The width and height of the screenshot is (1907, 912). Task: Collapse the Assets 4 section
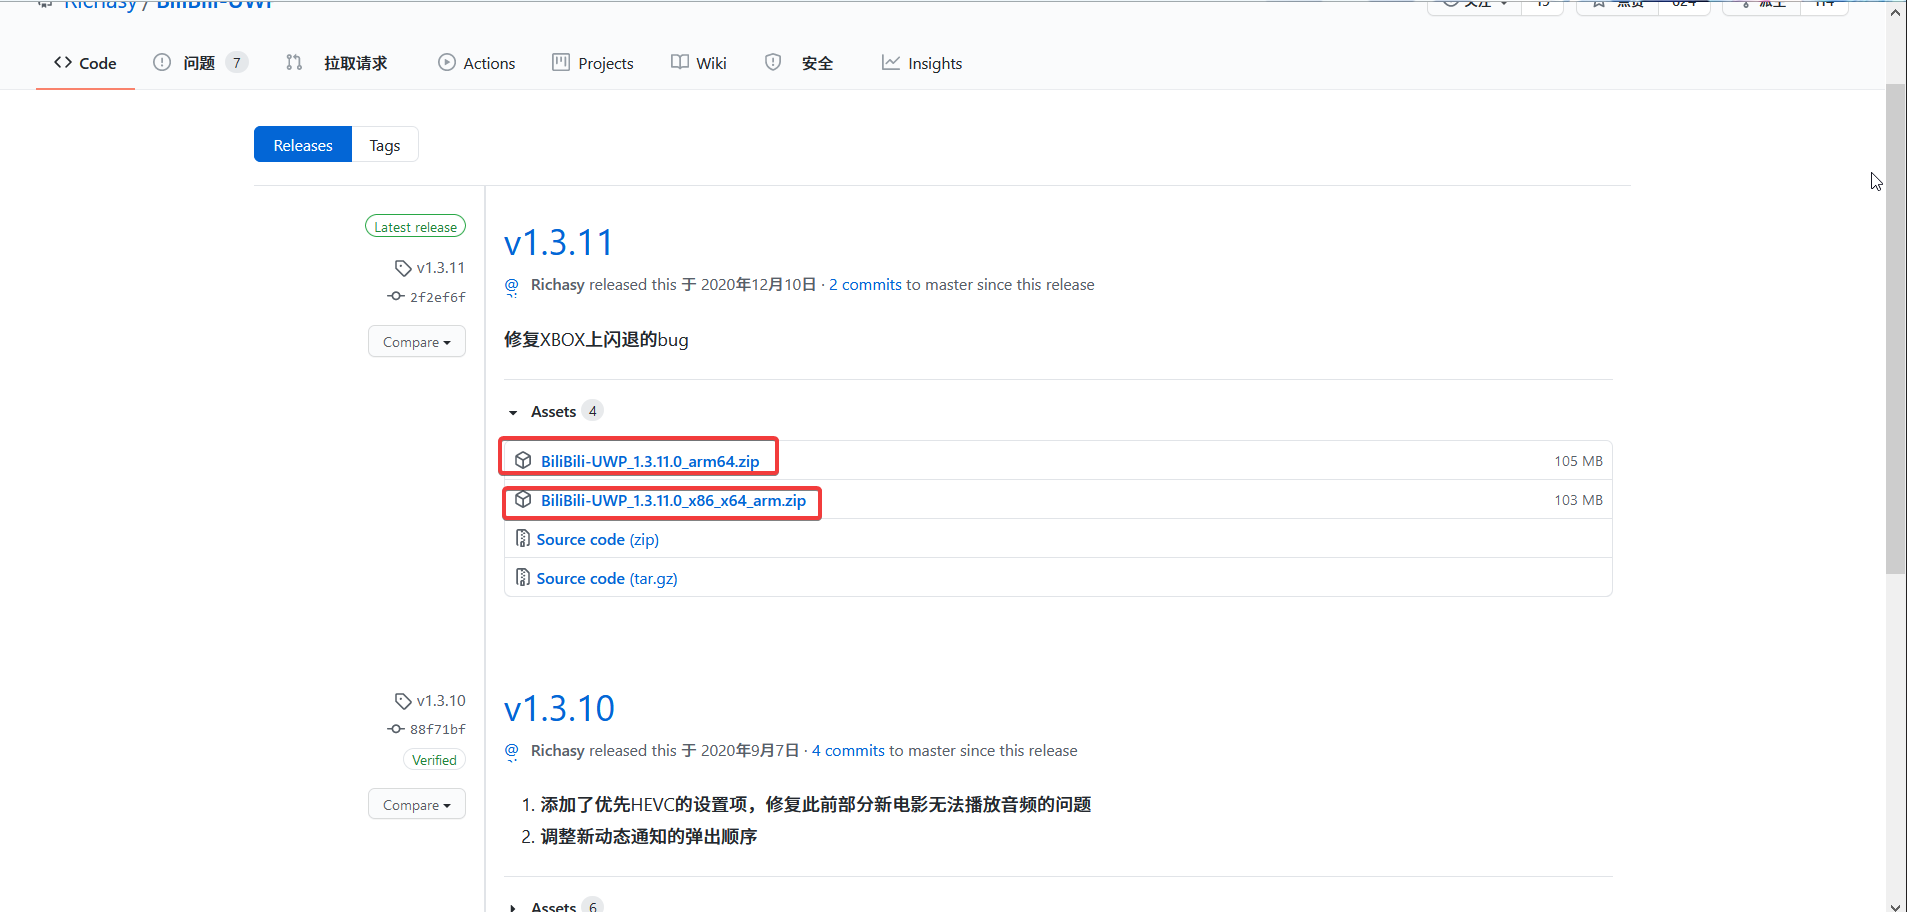554,412
